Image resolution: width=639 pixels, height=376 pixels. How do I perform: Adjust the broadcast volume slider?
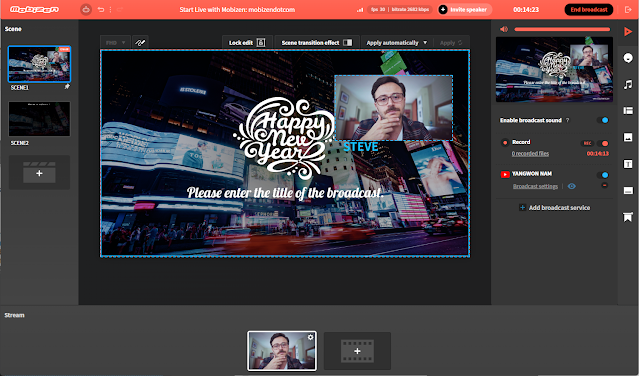(x=562, y=29)
